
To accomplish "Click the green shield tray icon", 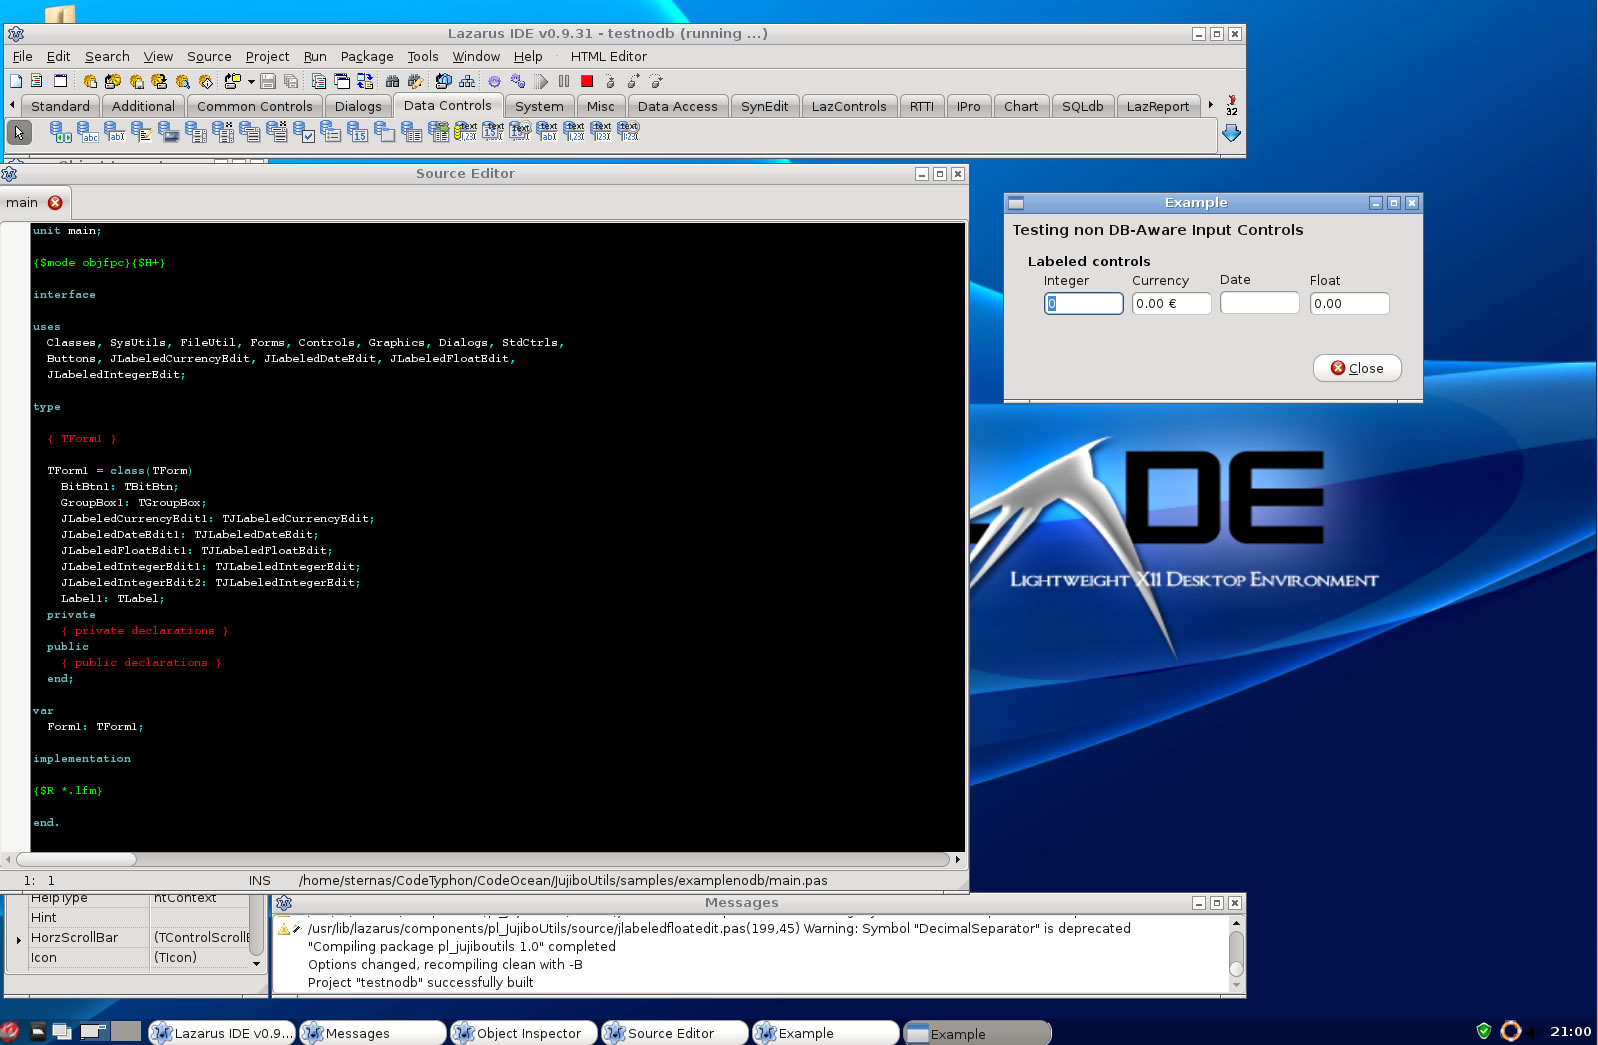I will coord(1484,1031).
